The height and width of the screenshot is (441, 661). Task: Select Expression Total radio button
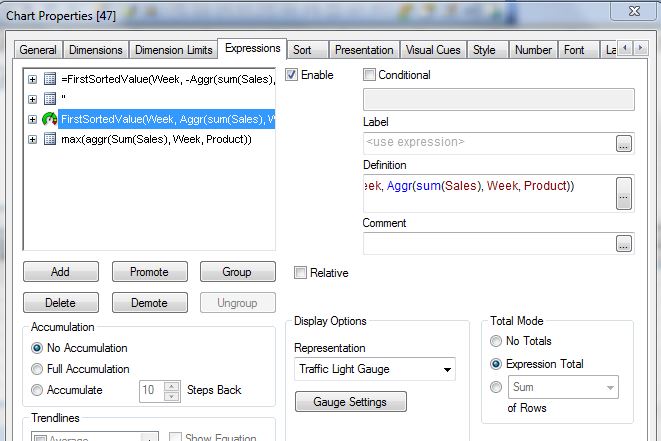pyautogui.click(x=496, y=364)
